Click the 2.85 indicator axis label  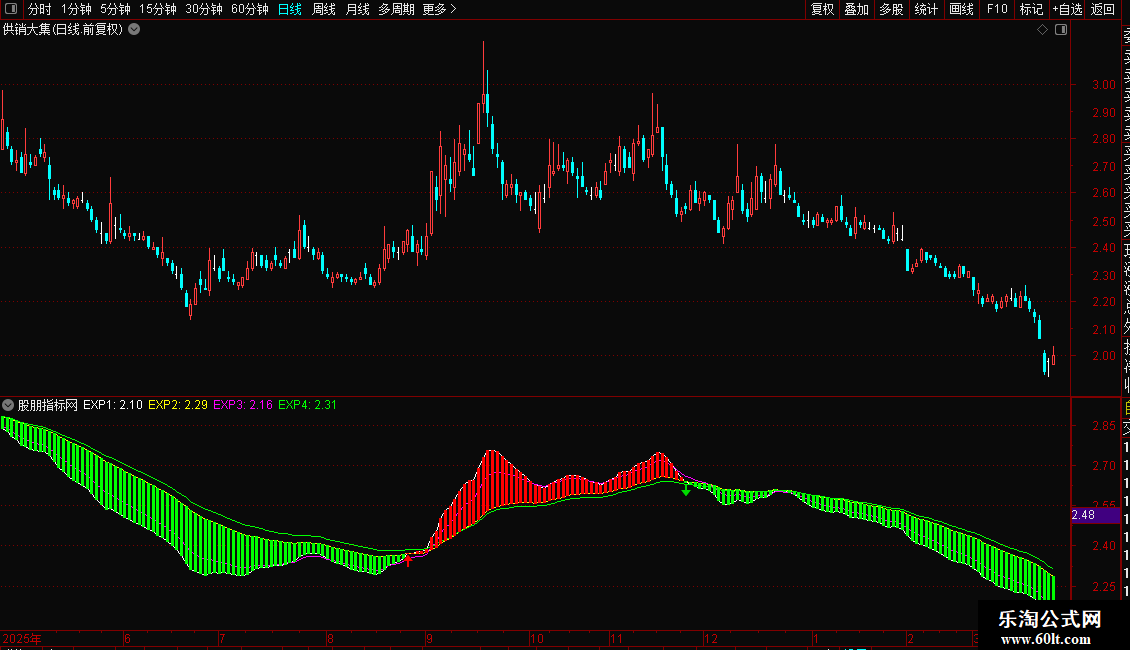(1104, 426)
